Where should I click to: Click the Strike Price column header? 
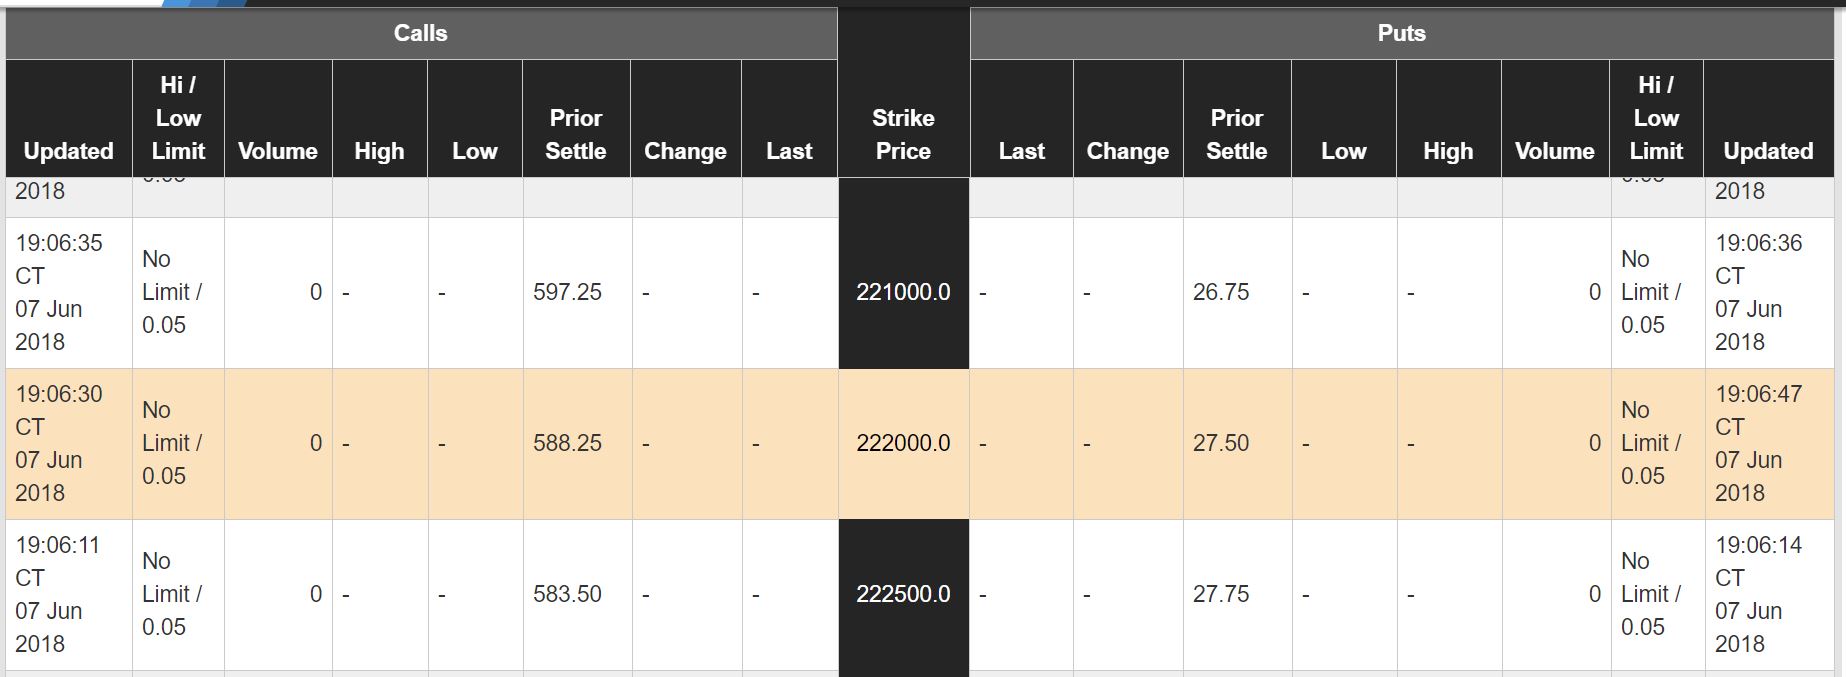pyautogui.click(x=903, y=134)
